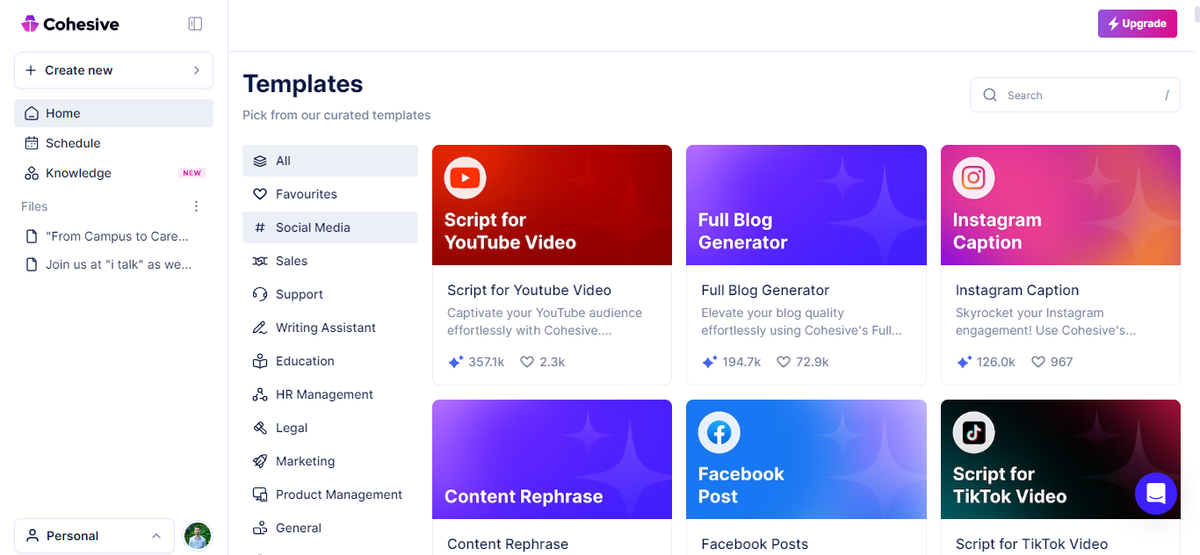Select the Writing Assistant category
The width and height of the screenshot is (1200, 555).
pos(330,328)
